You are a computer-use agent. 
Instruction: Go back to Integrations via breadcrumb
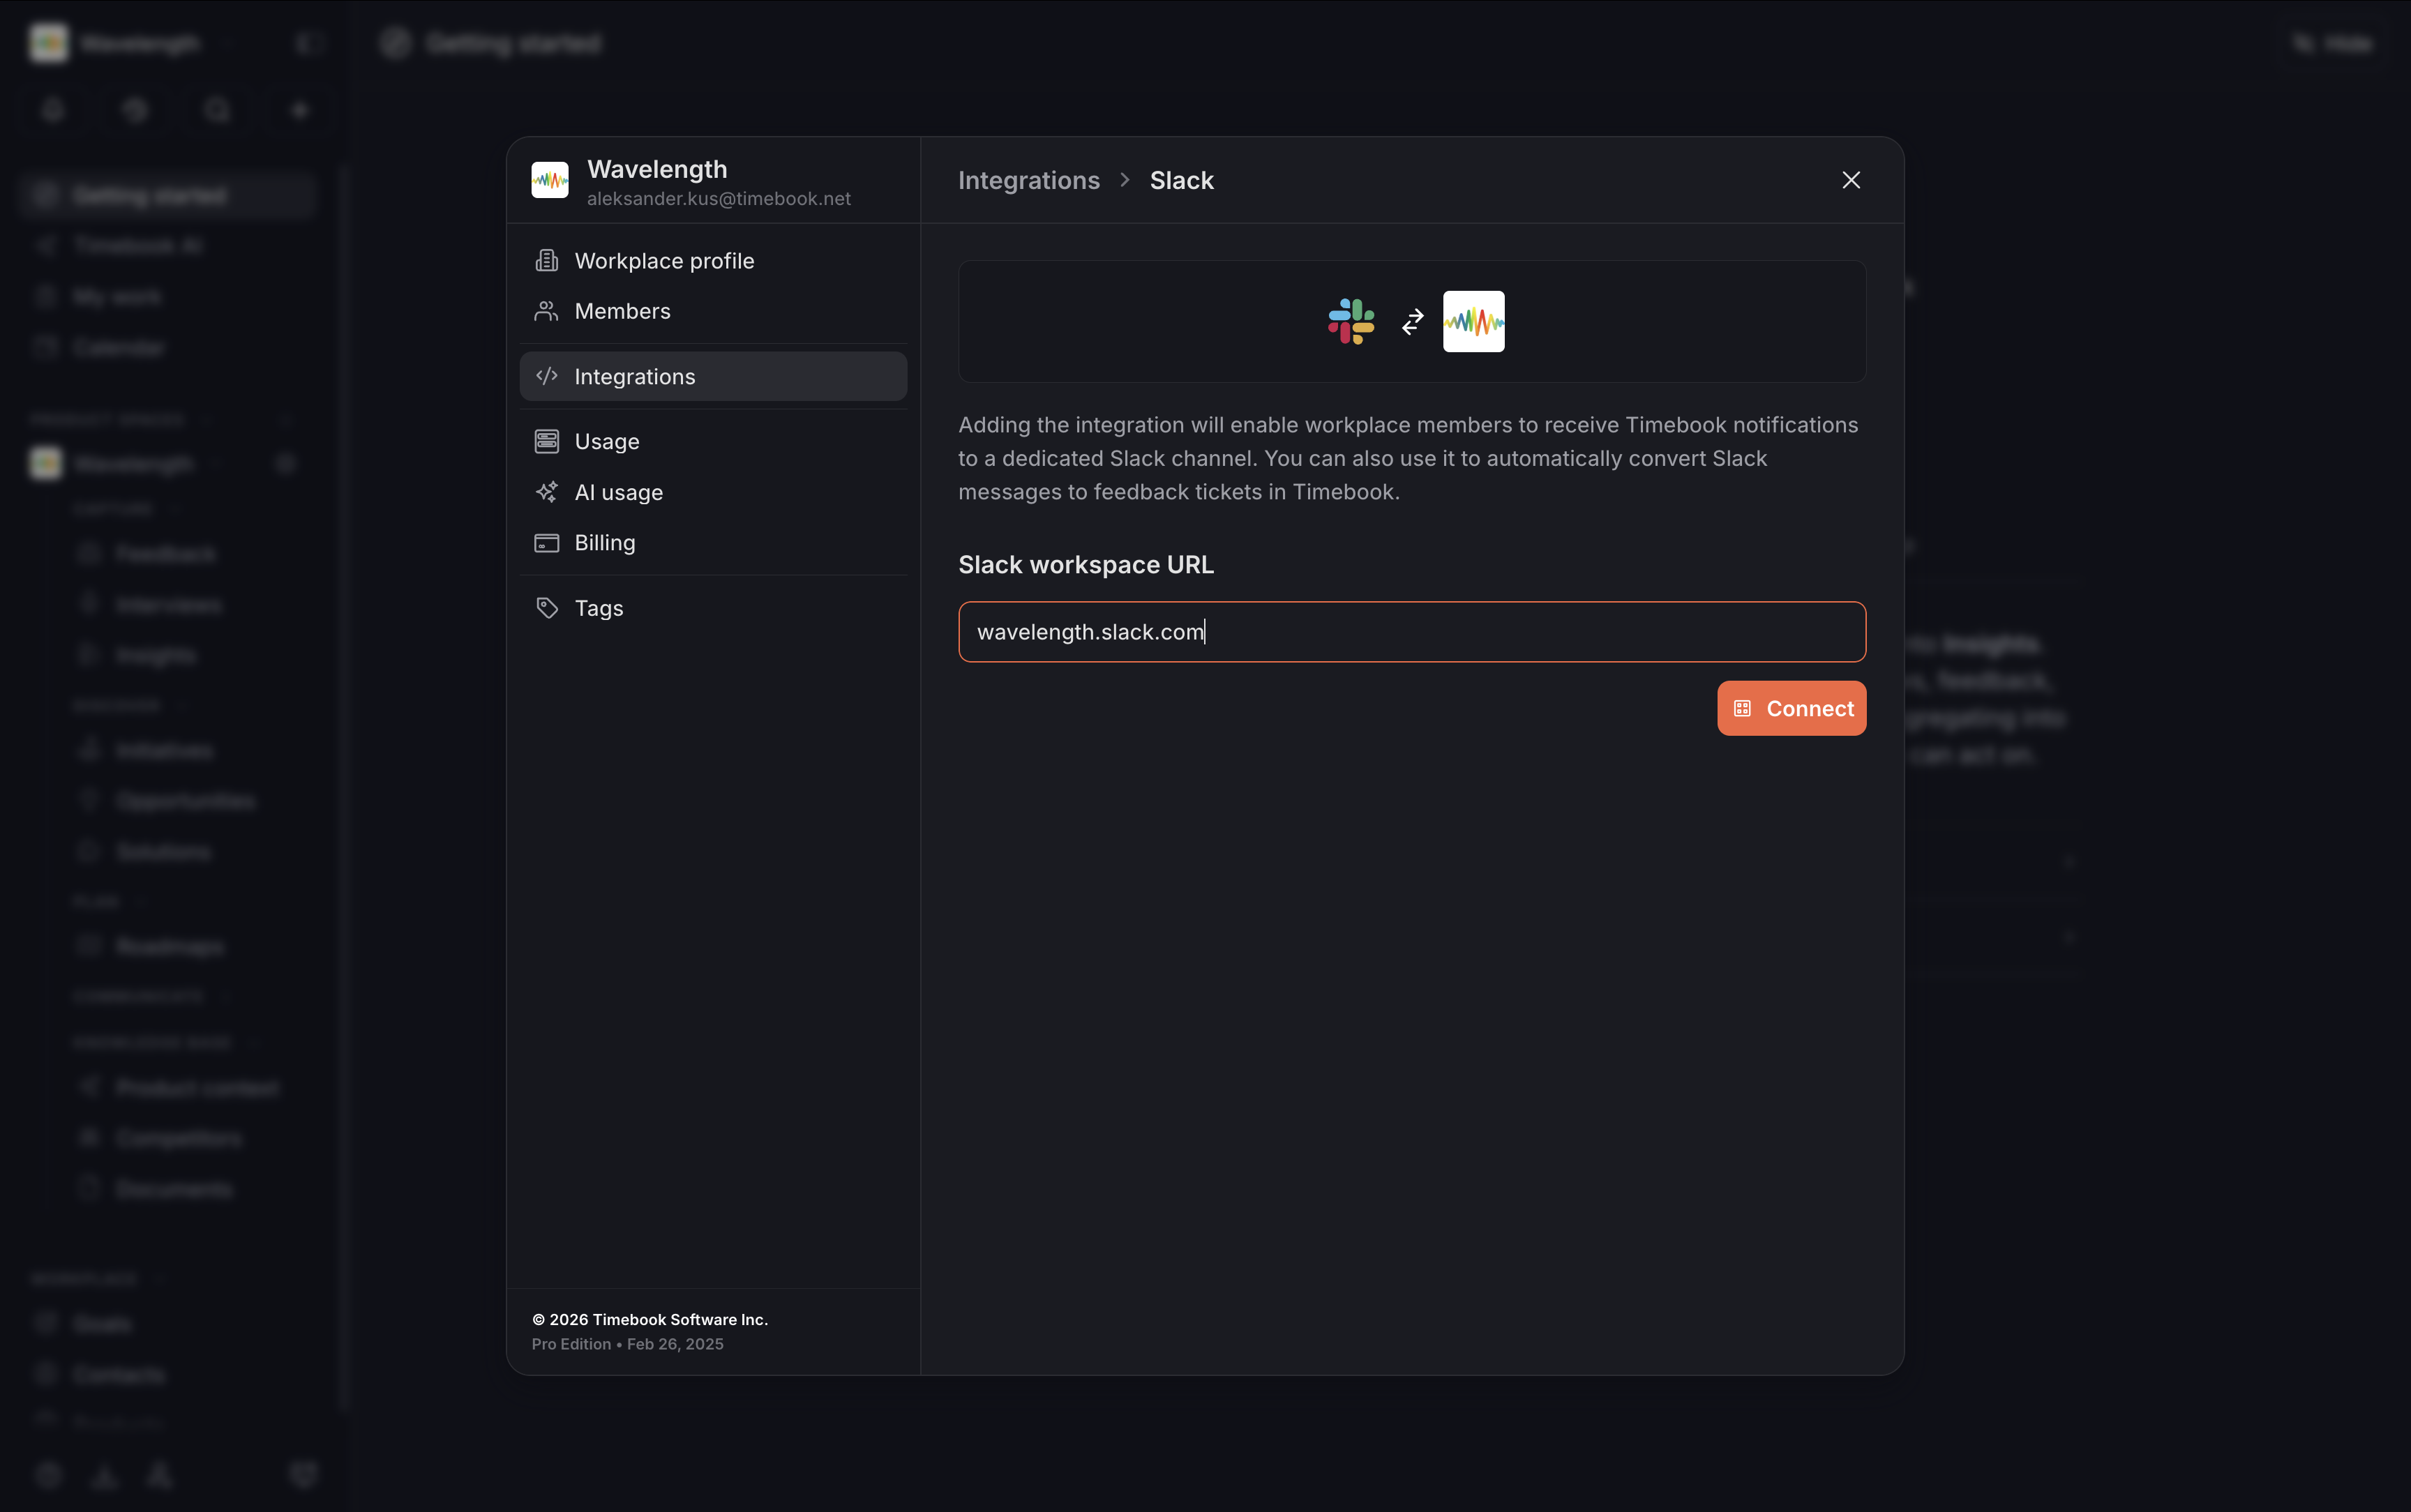coord(1029,180)
